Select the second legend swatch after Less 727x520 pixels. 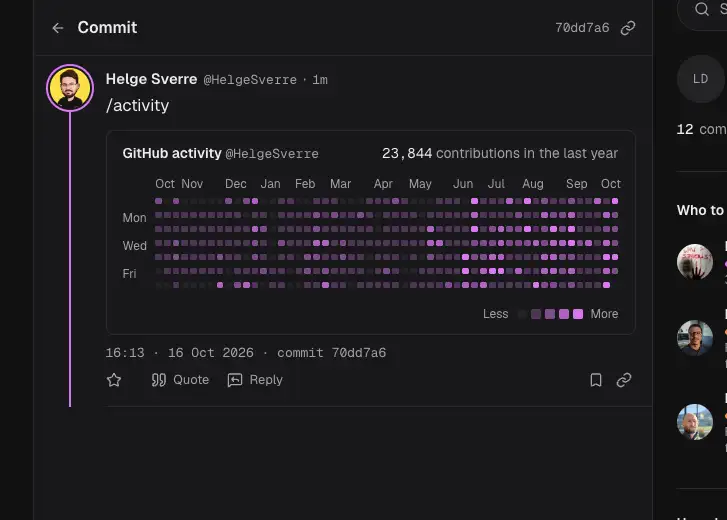coord(536,314)
